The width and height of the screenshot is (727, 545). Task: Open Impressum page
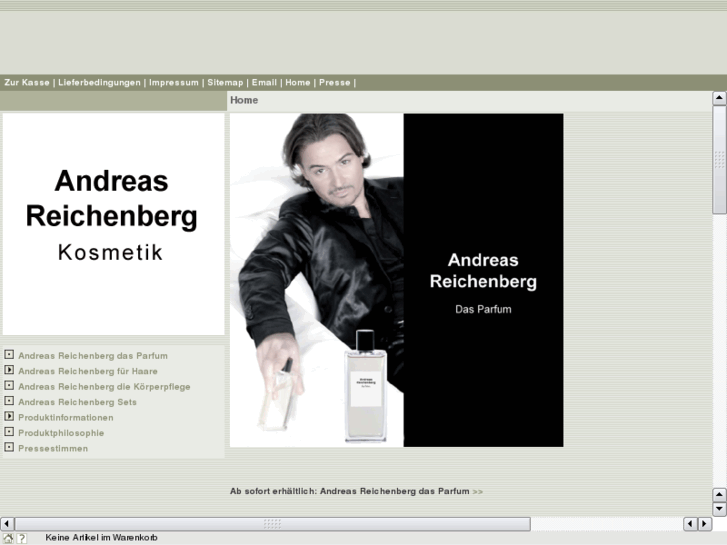tap(173, 83)
